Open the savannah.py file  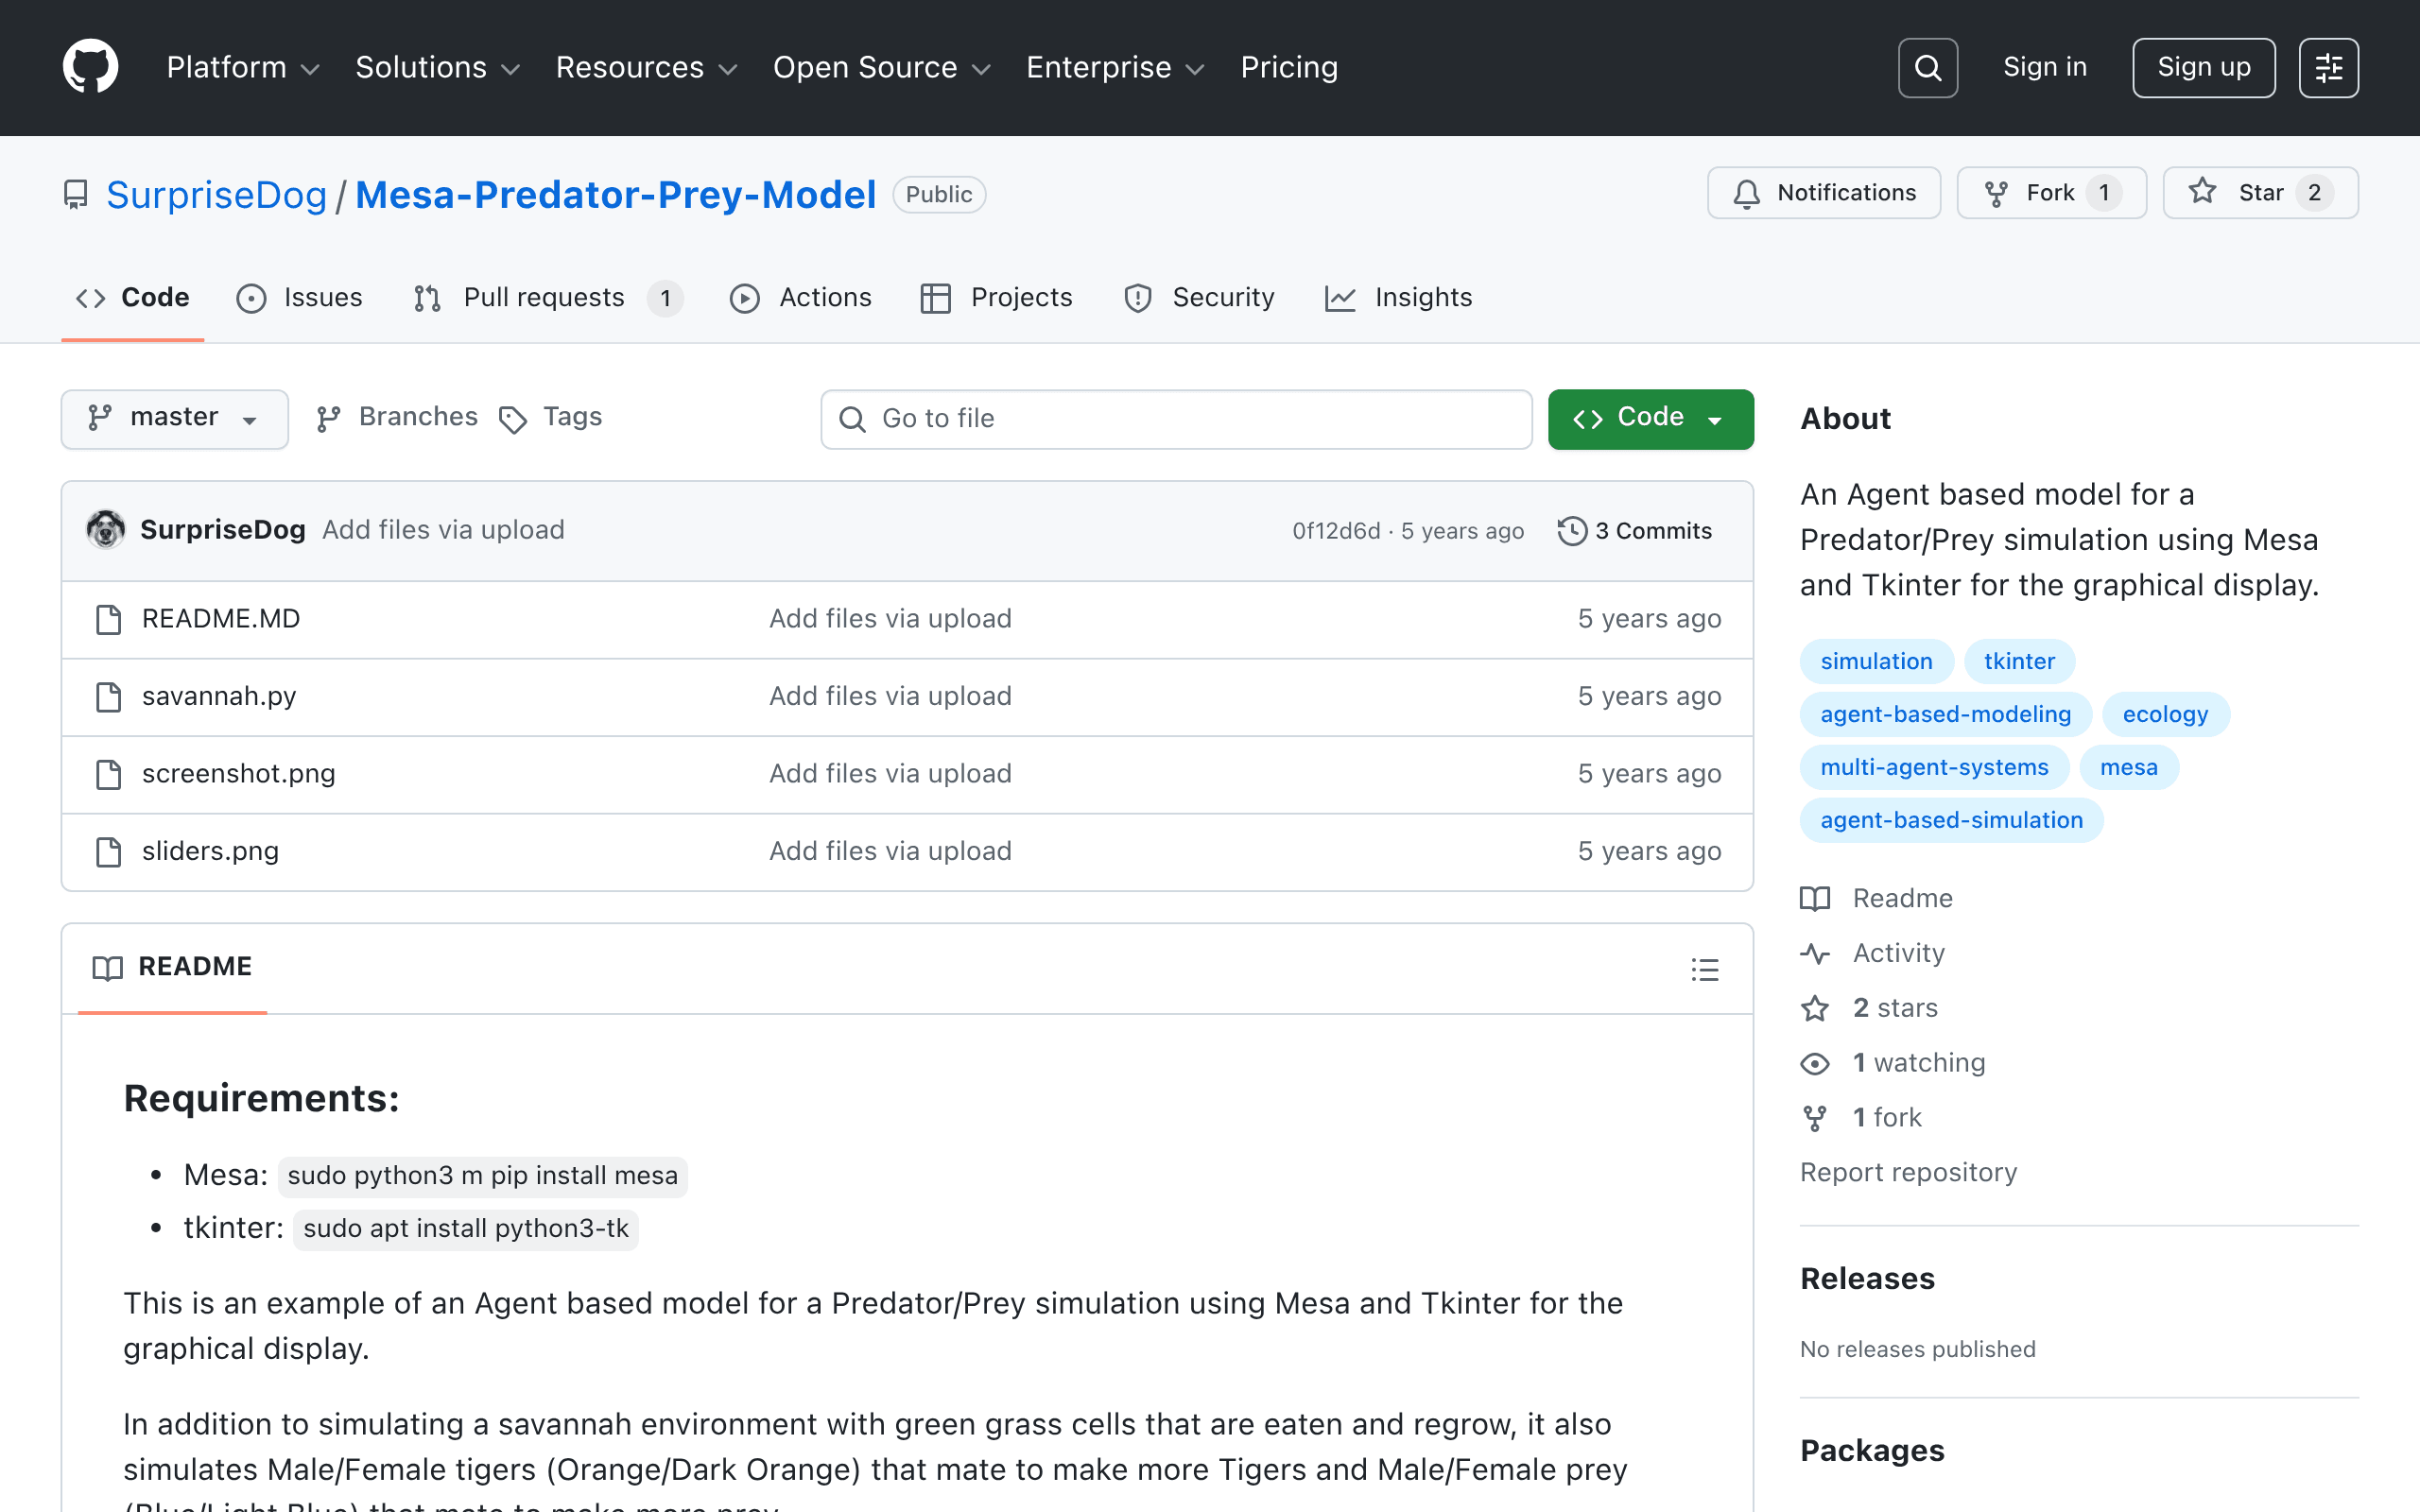click(x=219, y=696)
